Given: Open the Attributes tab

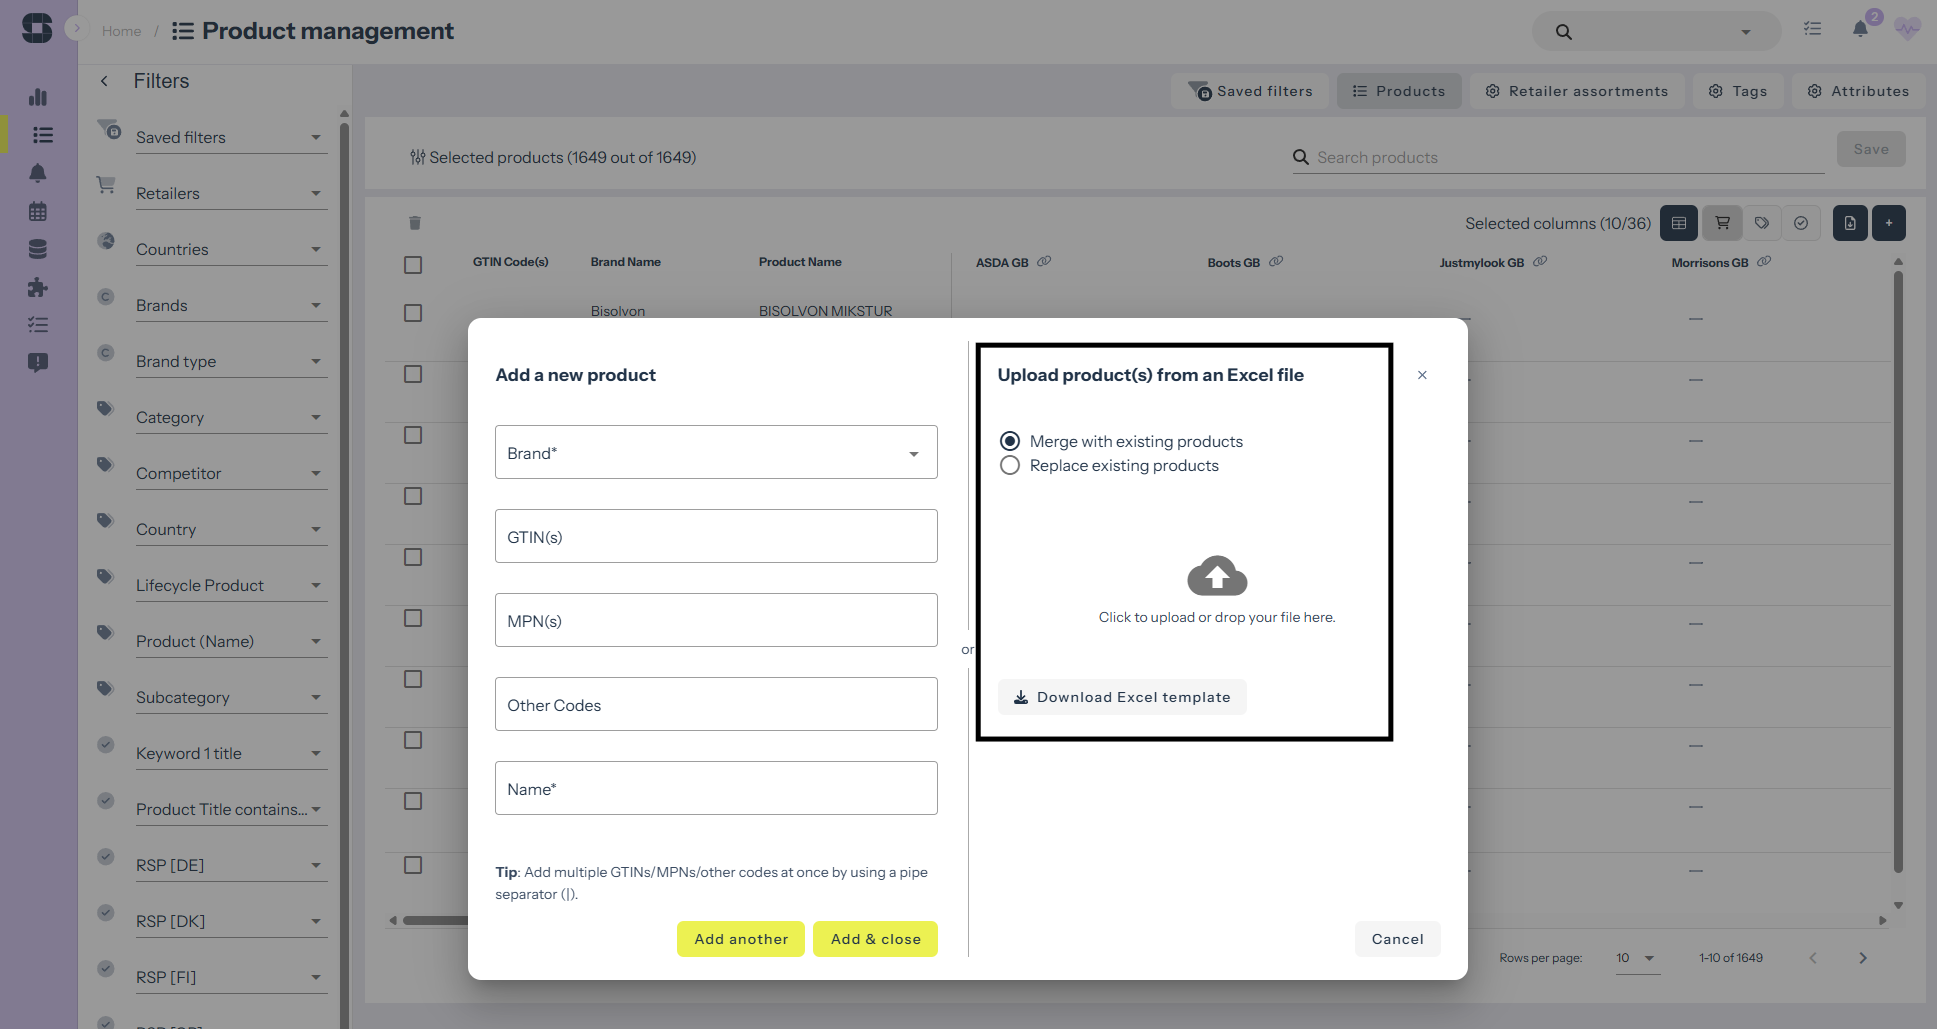Looking at the screenshot, I should [1858, 91].
